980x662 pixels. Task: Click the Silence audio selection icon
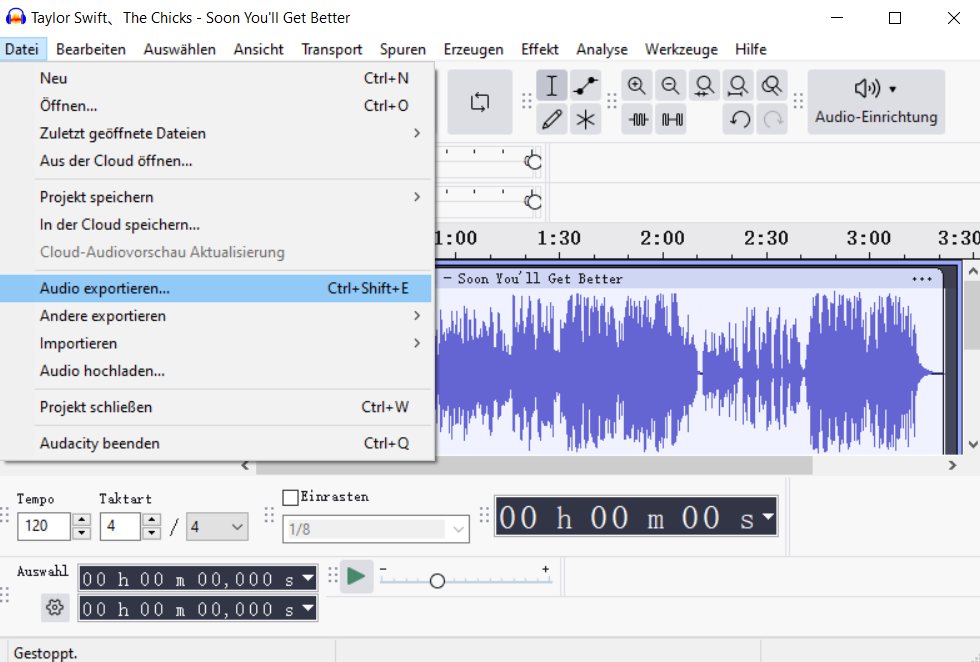point(671,119)
